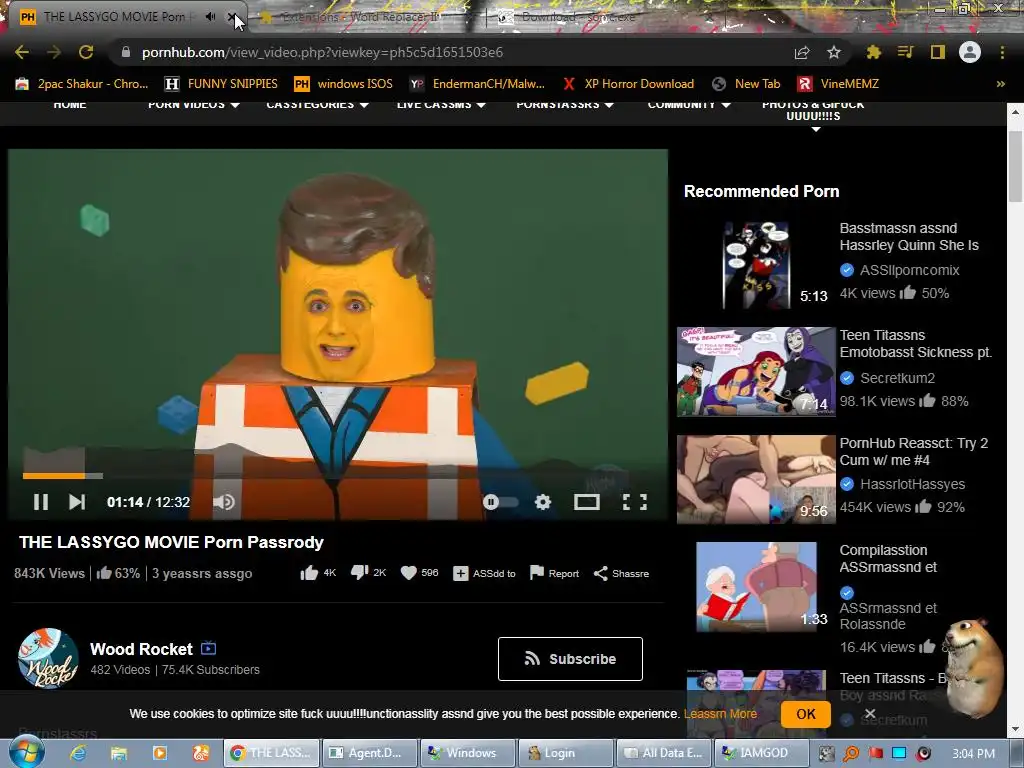Viewport: 1024px width, 768px height.
Task: Expand the Community menu dropdown arrow
Action: [726, 105]
